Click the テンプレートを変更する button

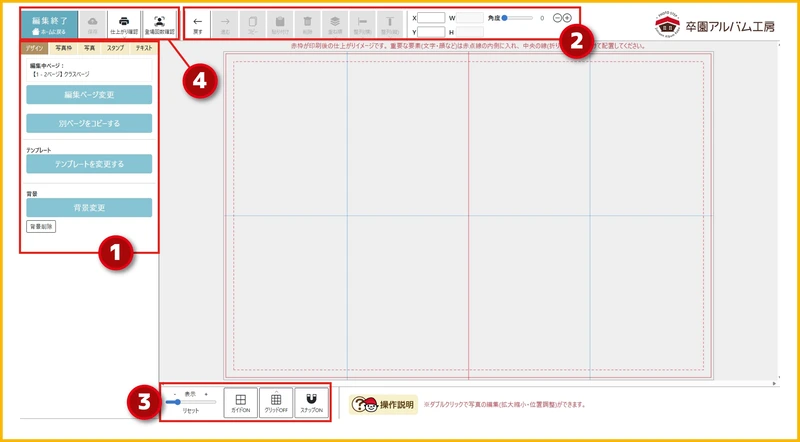point(89,164)
